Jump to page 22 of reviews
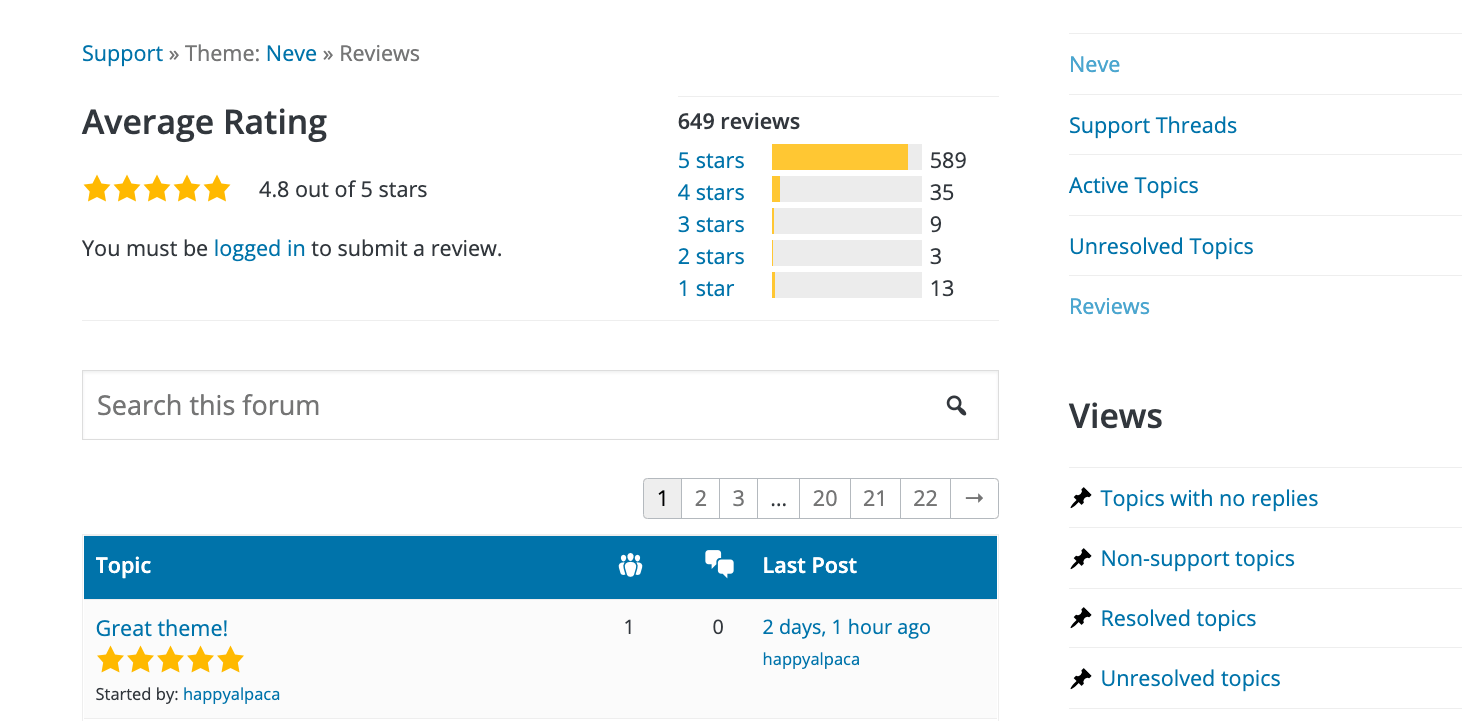Screen dimensions: 1462x721 click(924, 497)
